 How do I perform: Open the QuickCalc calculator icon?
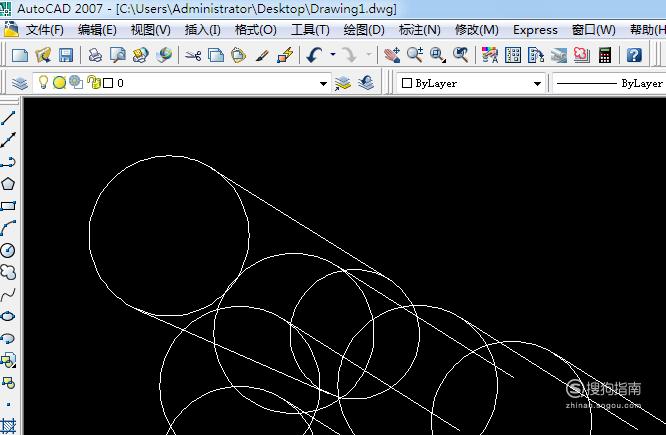point(605,55)
